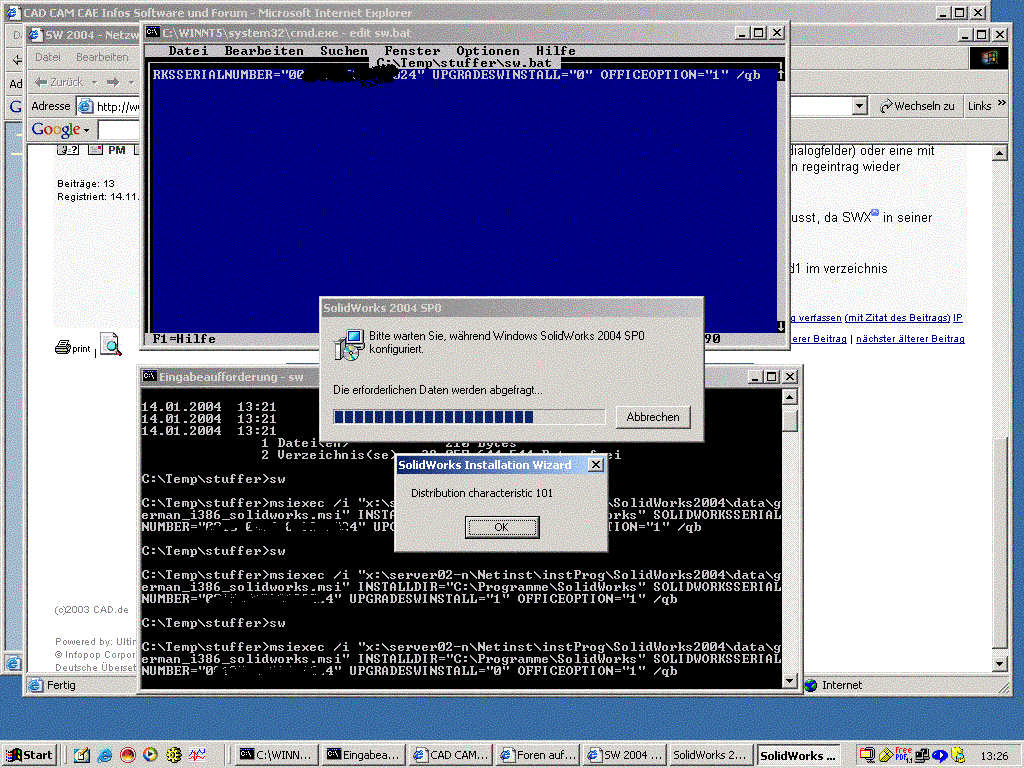
Task: Switch to SW 2004 taskbar button
Action: (624, 755)
